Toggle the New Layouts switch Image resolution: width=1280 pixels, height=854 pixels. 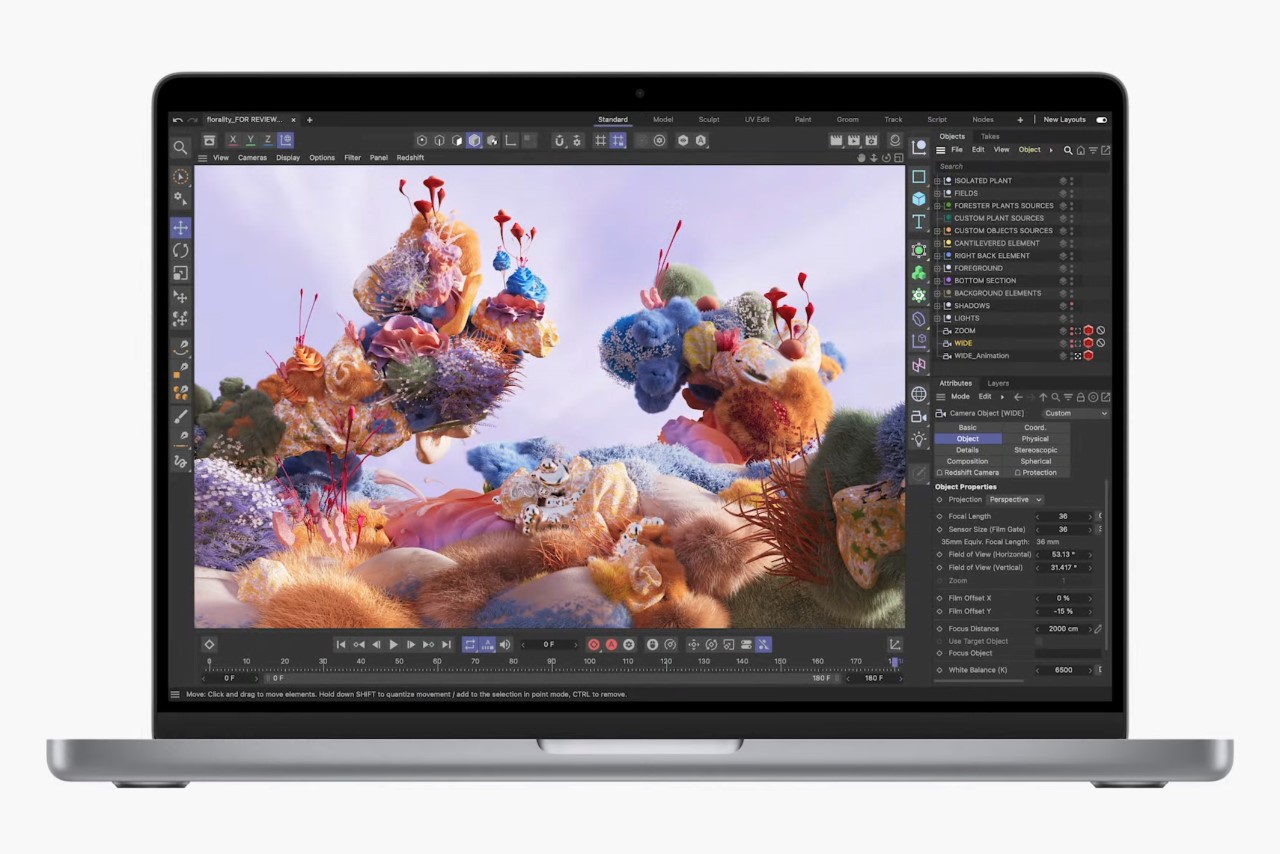coord(1101,120)
